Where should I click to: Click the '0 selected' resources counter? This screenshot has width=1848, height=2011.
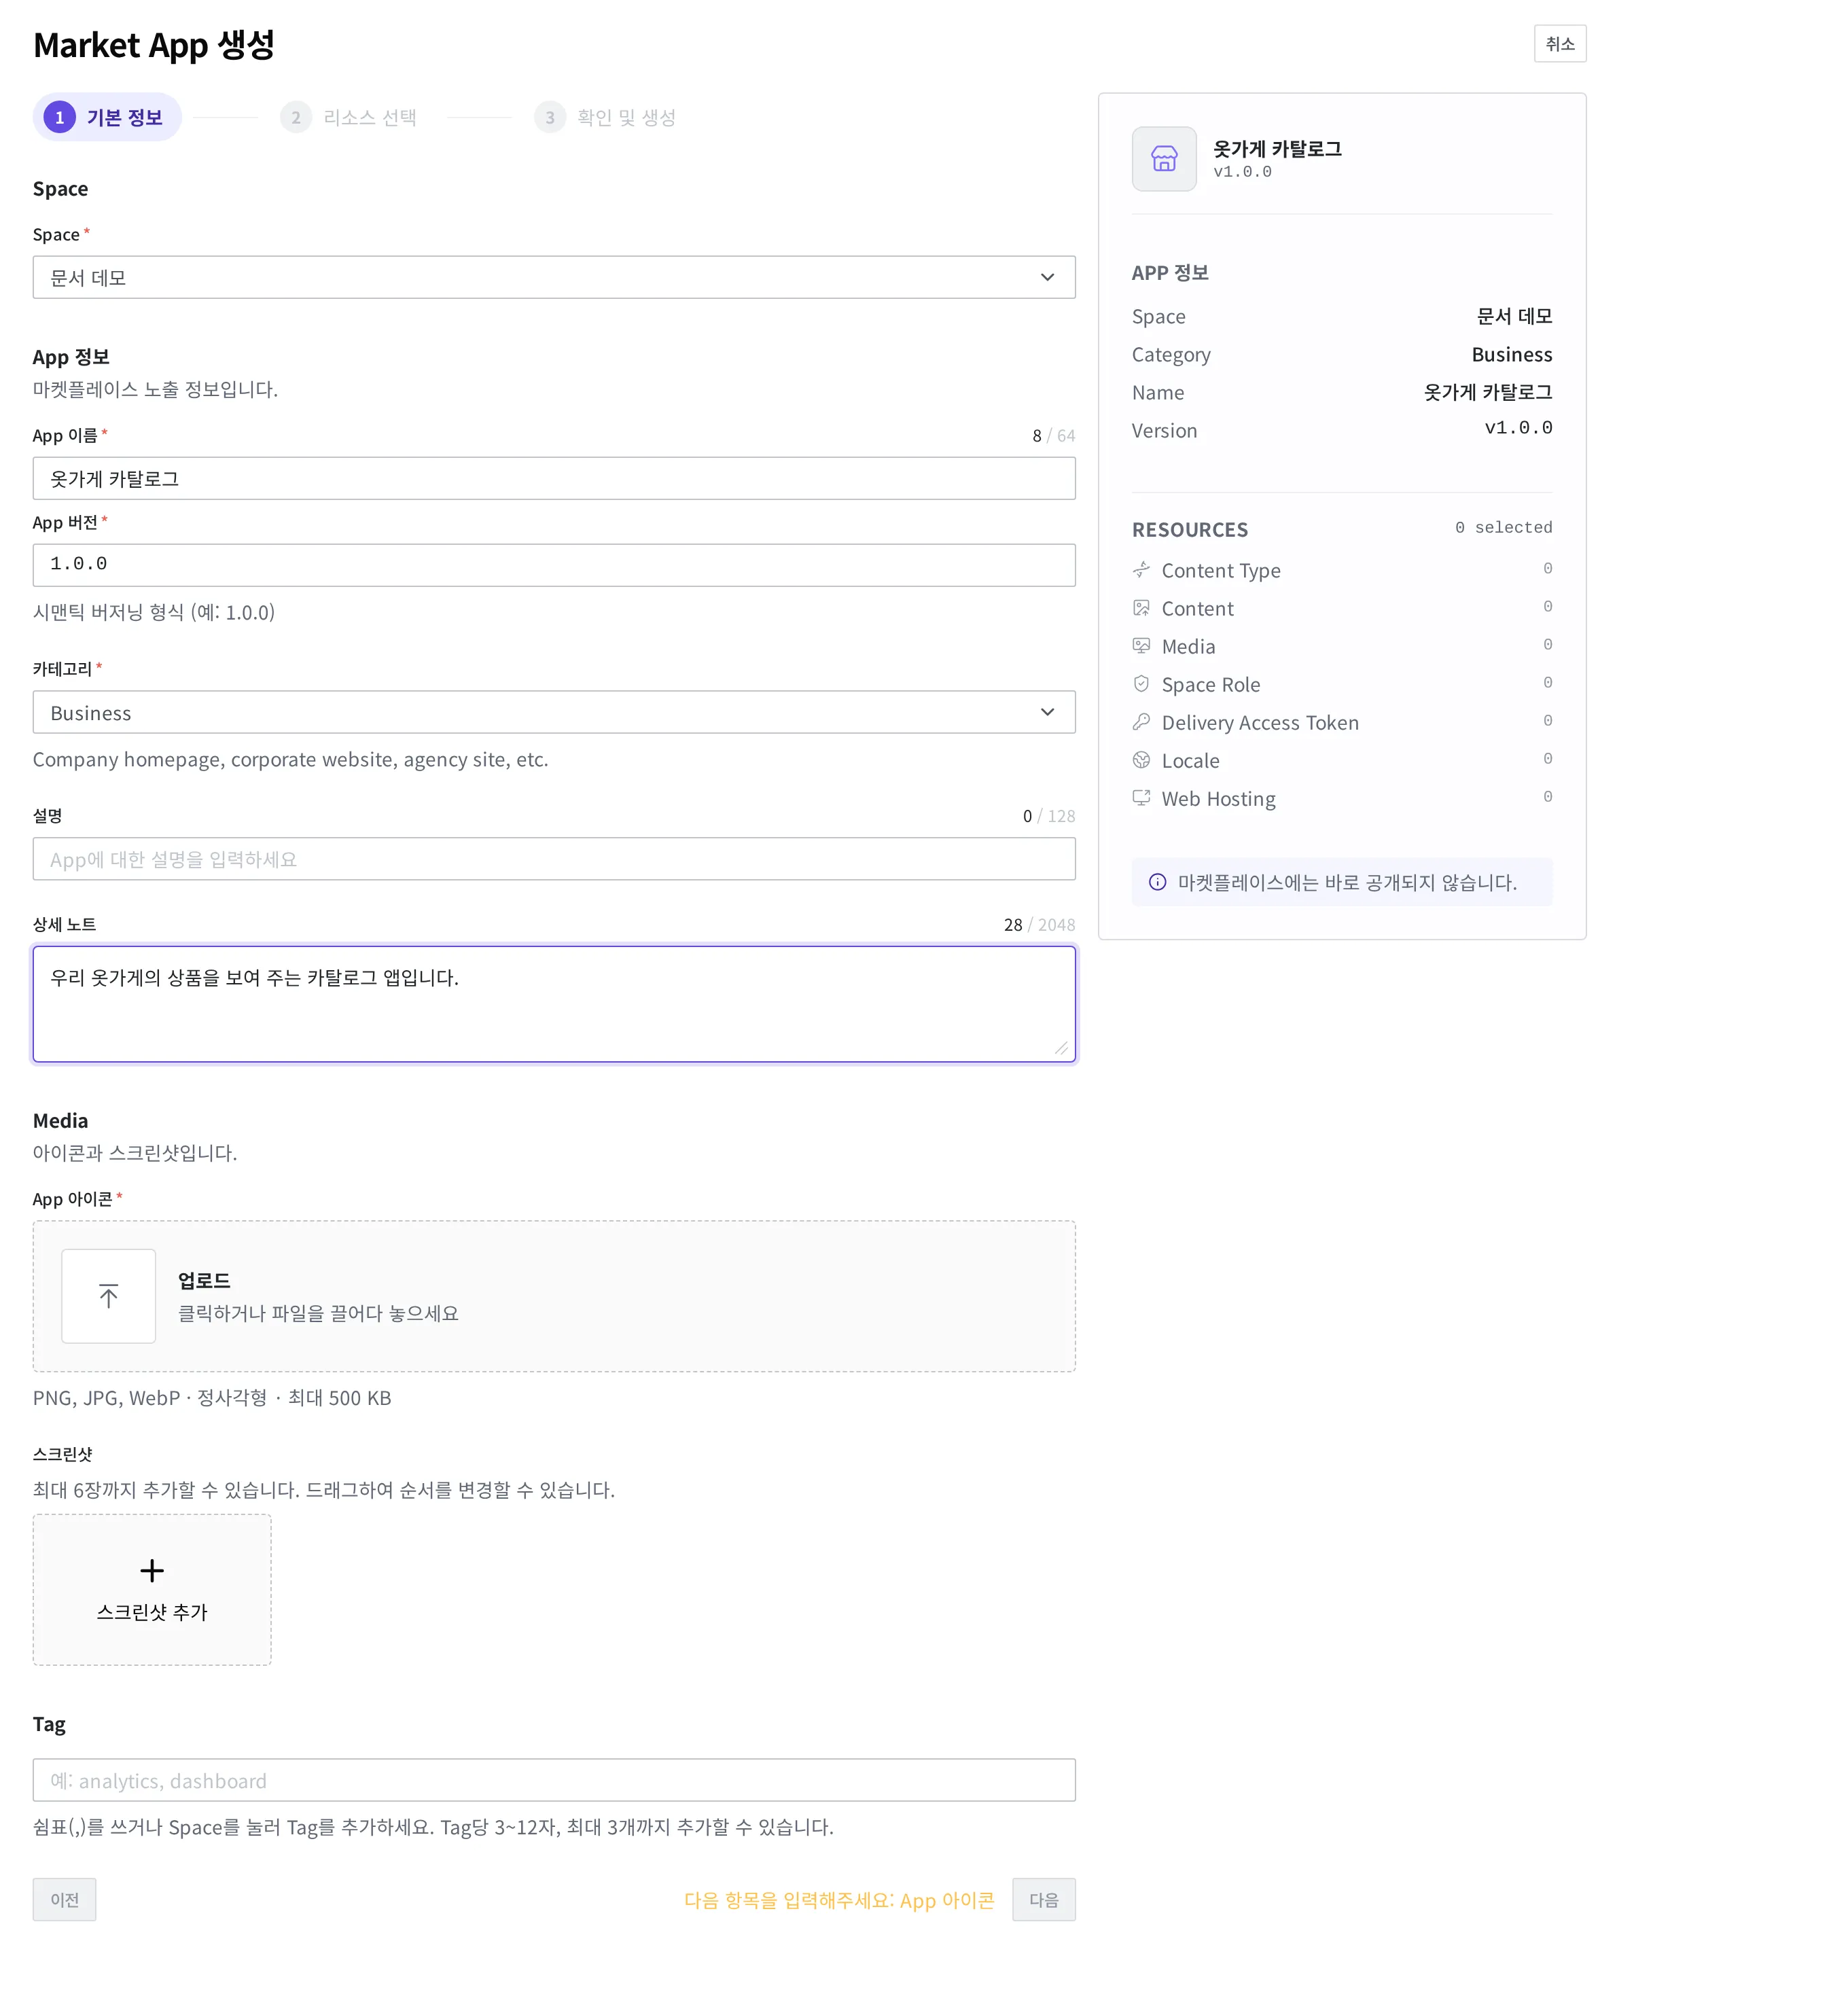tap(1503, 527)
